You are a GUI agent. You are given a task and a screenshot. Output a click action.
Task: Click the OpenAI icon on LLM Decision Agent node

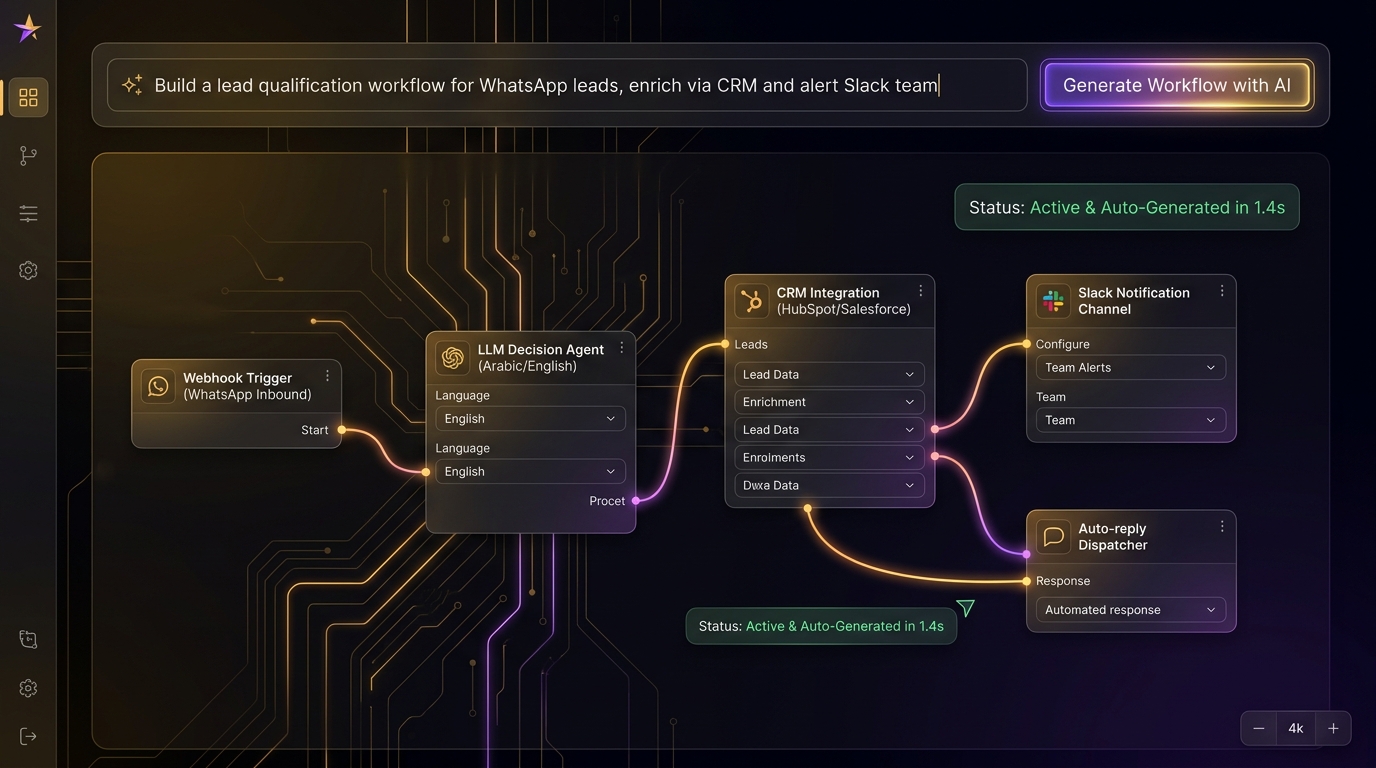point(453,358)
